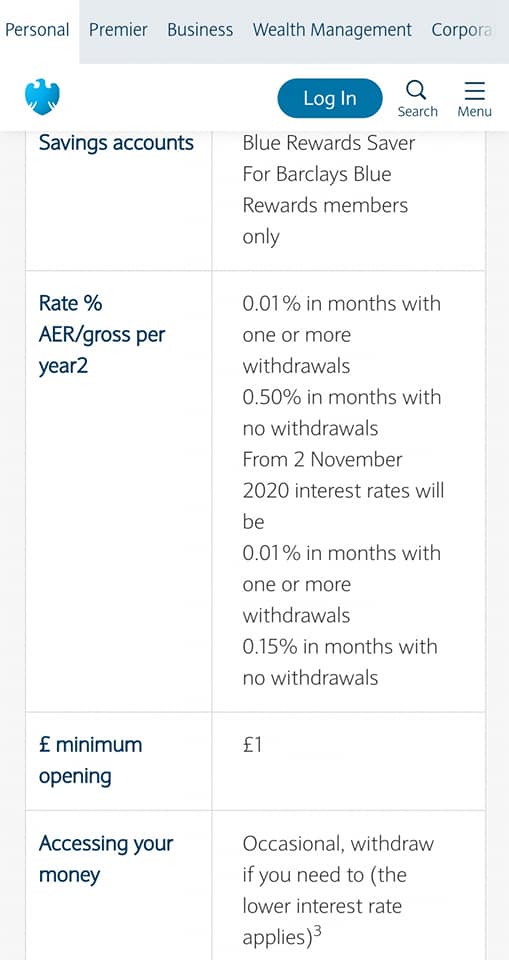
Task: Click the Accessing your money heading
Action: click(x=106, y=860)
